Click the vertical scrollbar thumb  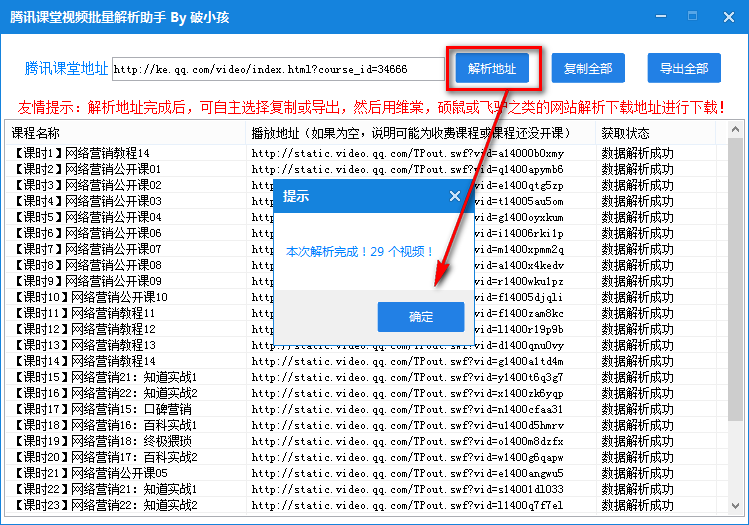(x=736, y=279)
